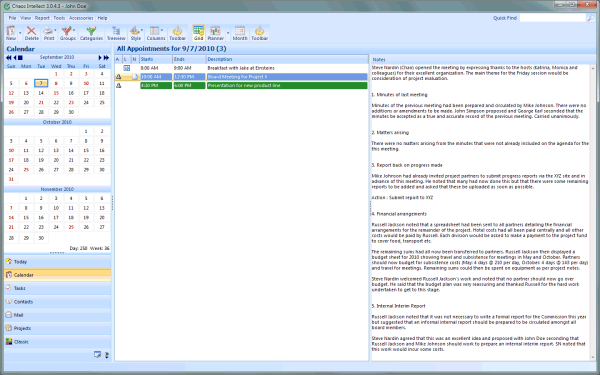Open the Tools menu
The width and height of the screenshot is (600, 375).
[x=59, y=18]
